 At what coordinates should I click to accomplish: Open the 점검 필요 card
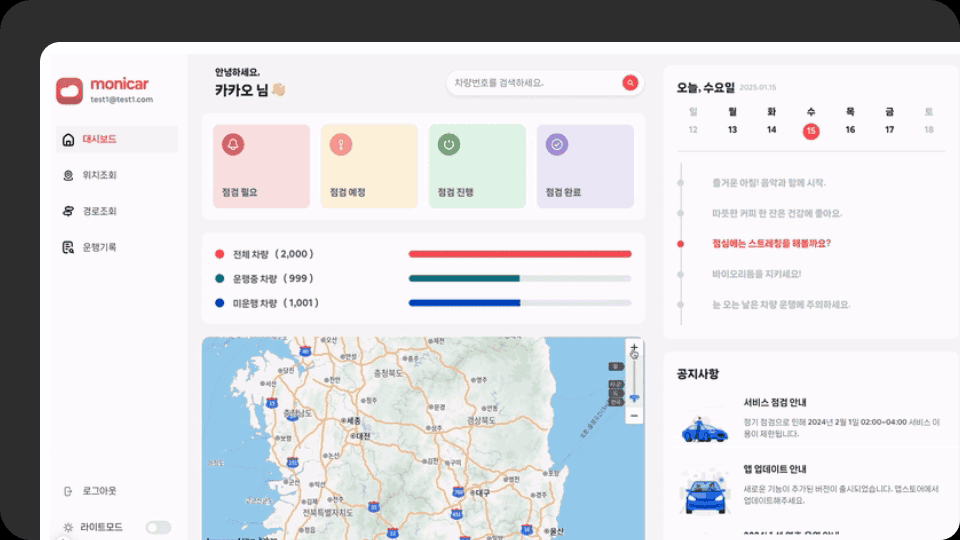click(x=261, y=167)
